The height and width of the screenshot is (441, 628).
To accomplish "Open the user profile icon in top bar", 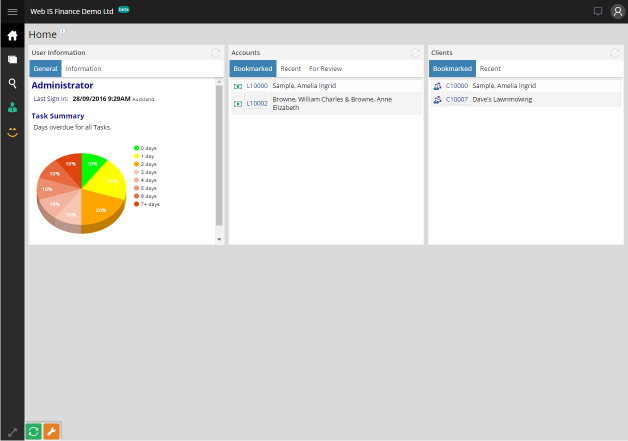I will [617, 11].
